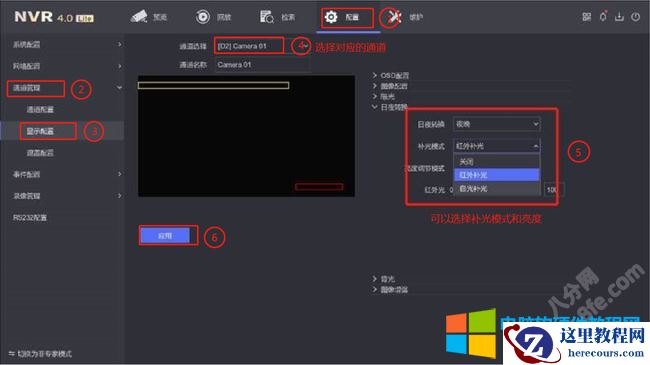The image size is (650, 365).
Task: Switch to the 维护 maintenance tab
Action: pos(416,17)
